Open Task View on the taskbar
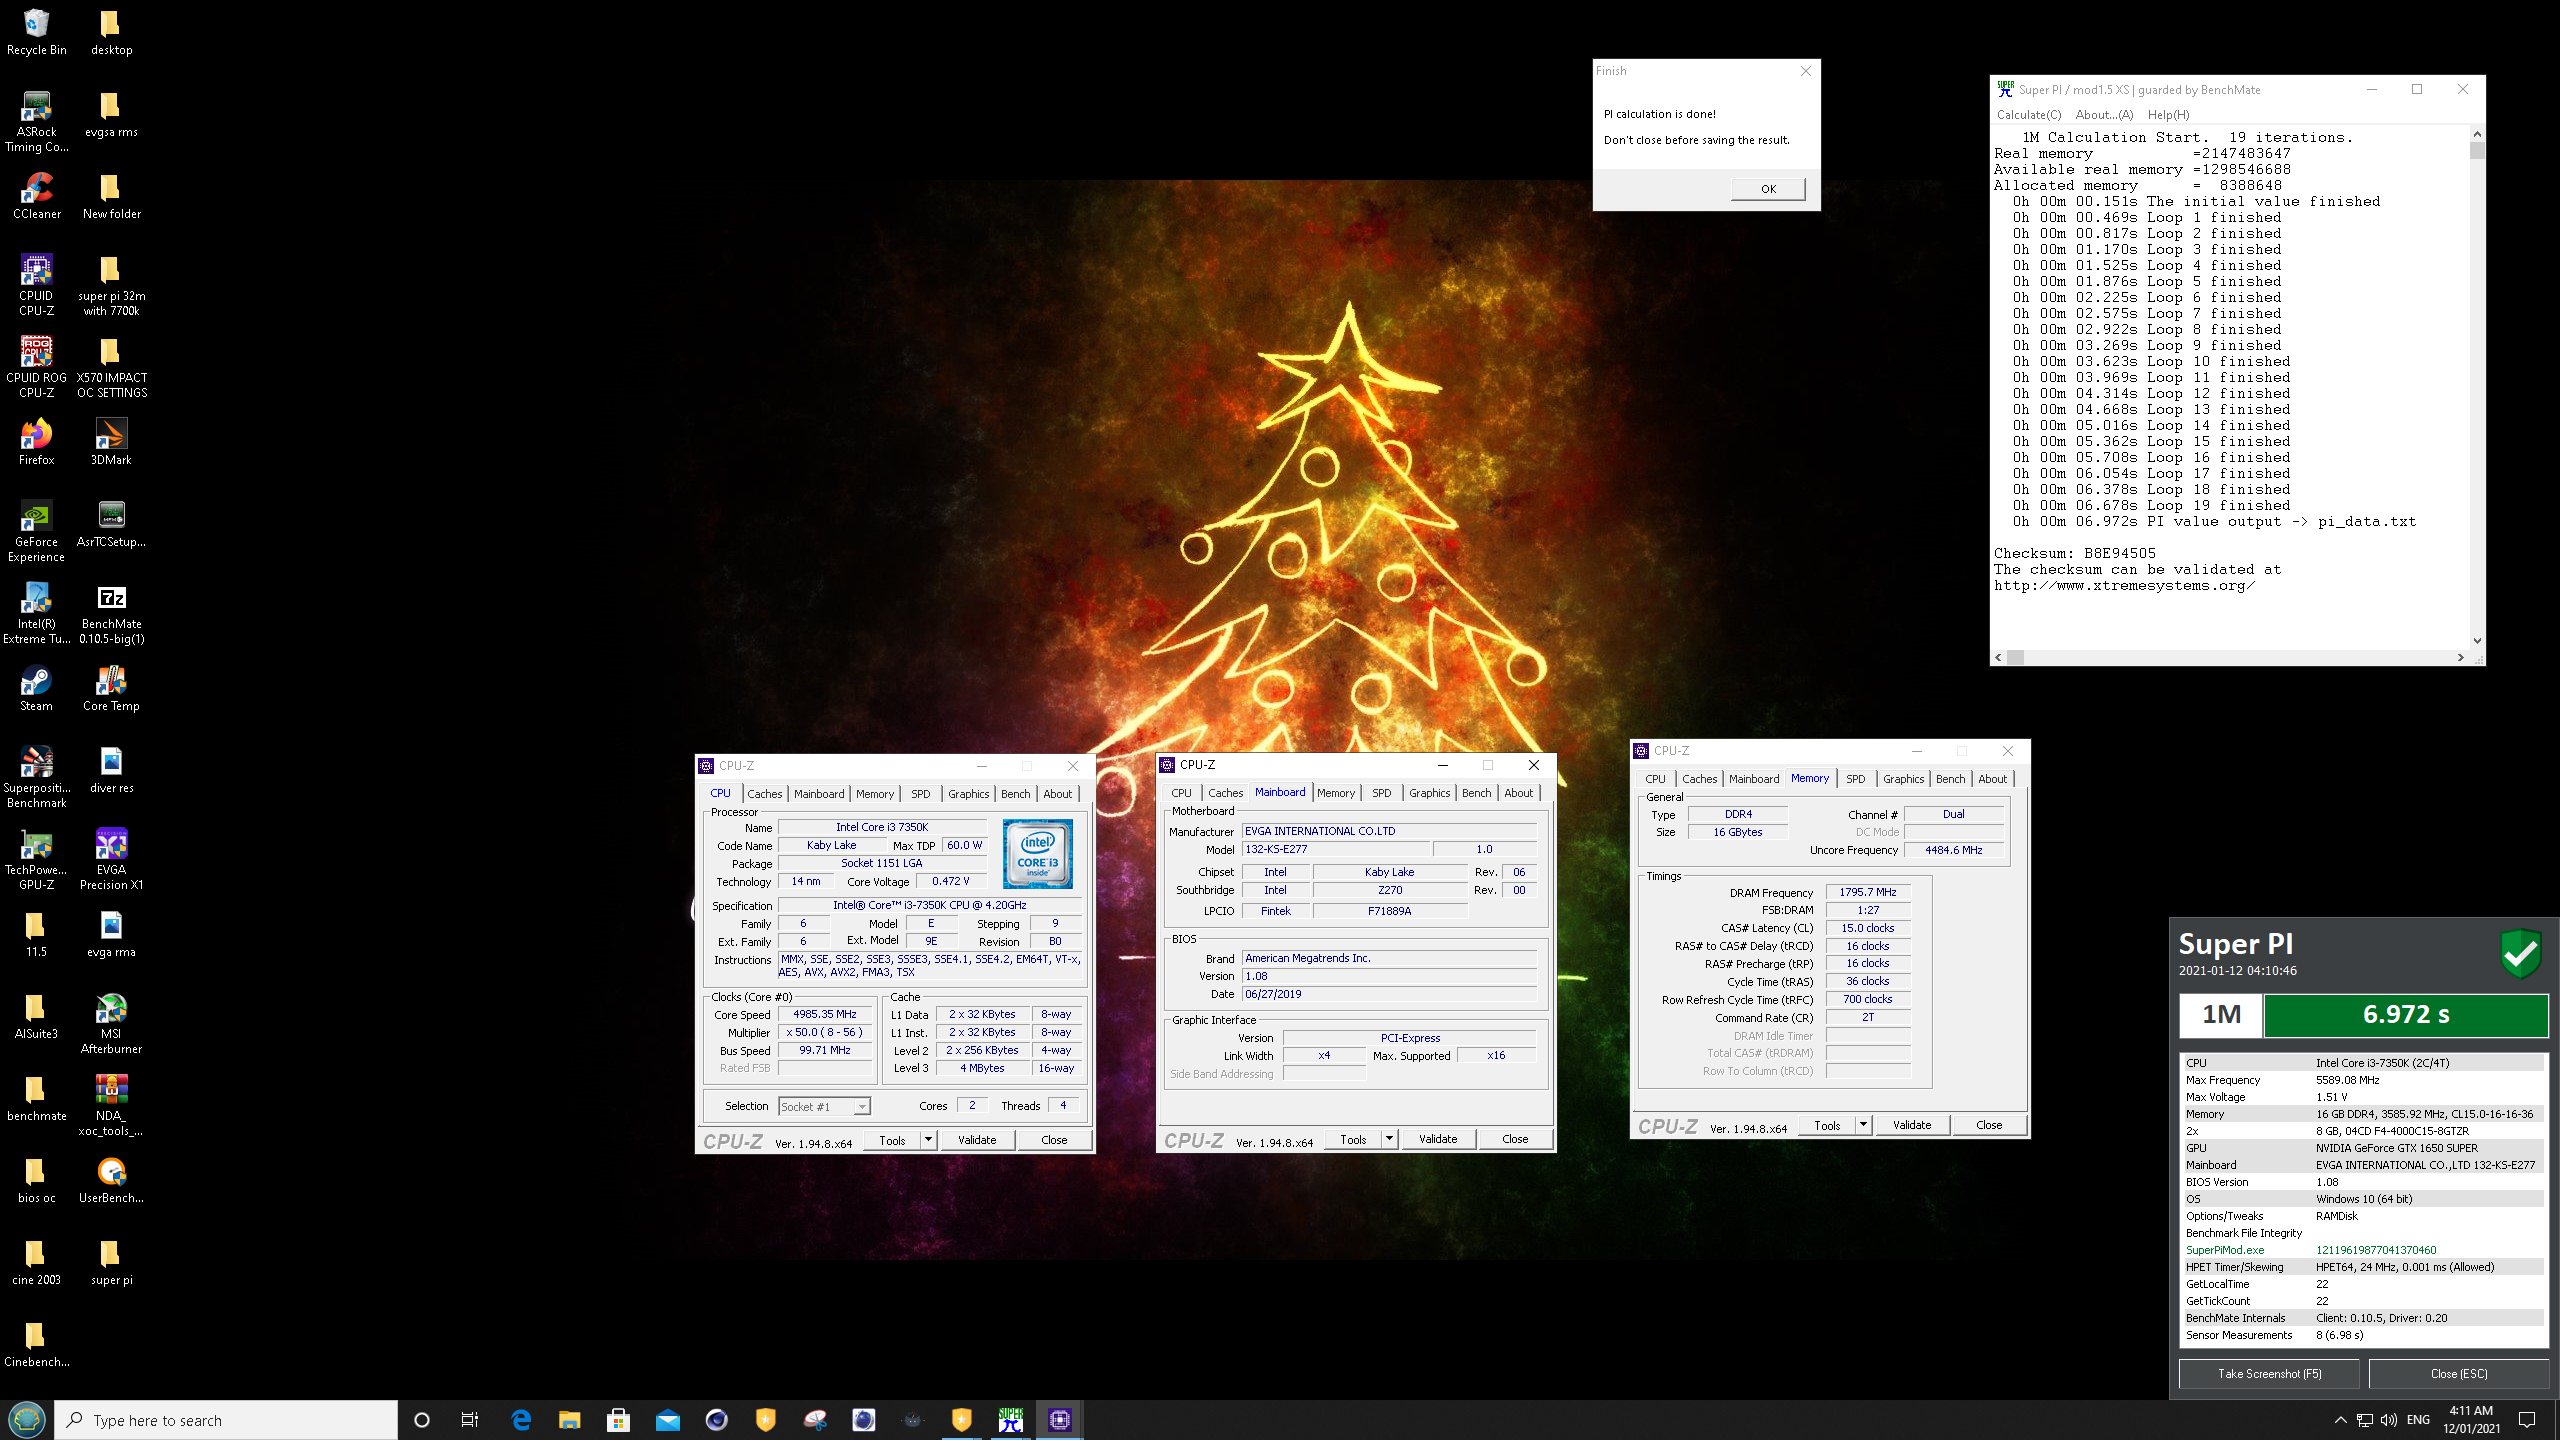The image size is (2560, 1440). point(470,1419)
